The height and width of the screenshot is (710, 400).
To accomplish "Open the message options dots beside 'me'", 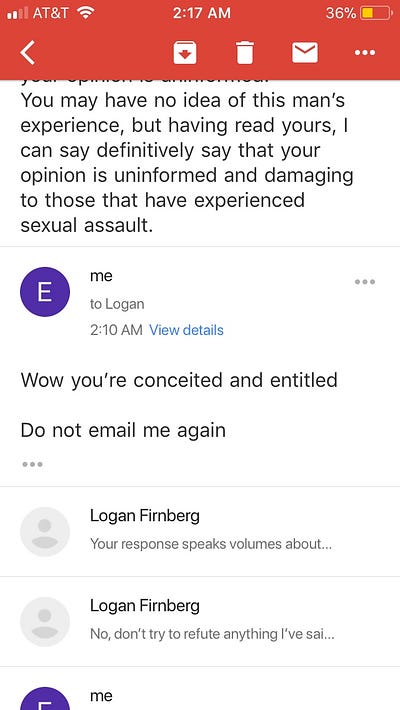I will 365,282.
